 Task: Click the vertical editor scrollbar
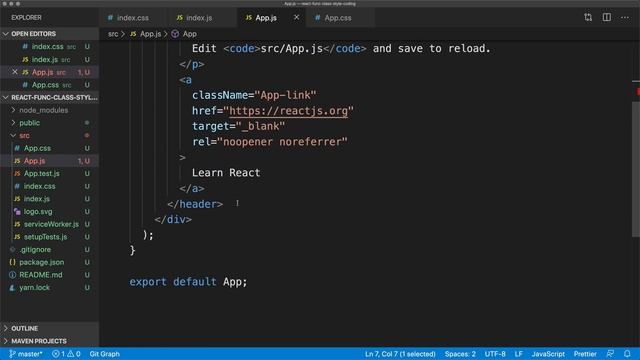pos(636,168)
